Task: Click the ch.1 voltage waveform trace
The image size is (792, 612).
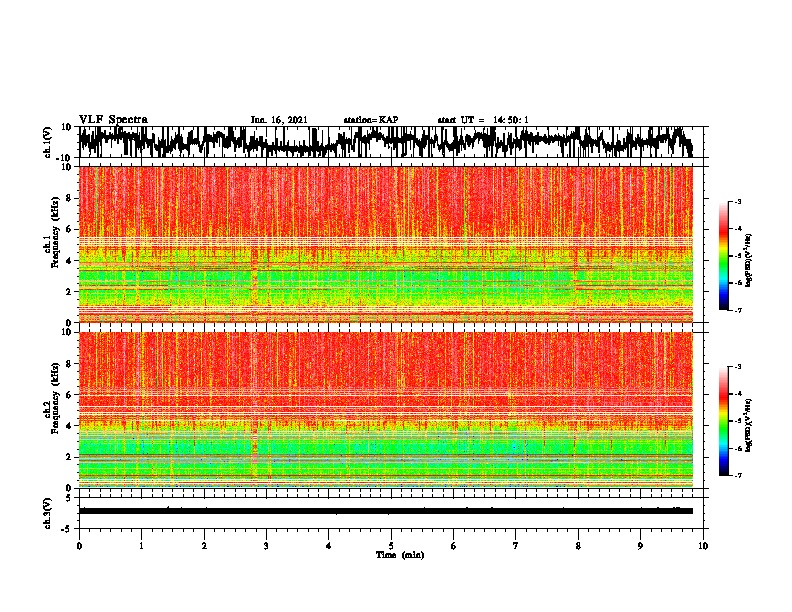Action: click(x=385, y=141)
